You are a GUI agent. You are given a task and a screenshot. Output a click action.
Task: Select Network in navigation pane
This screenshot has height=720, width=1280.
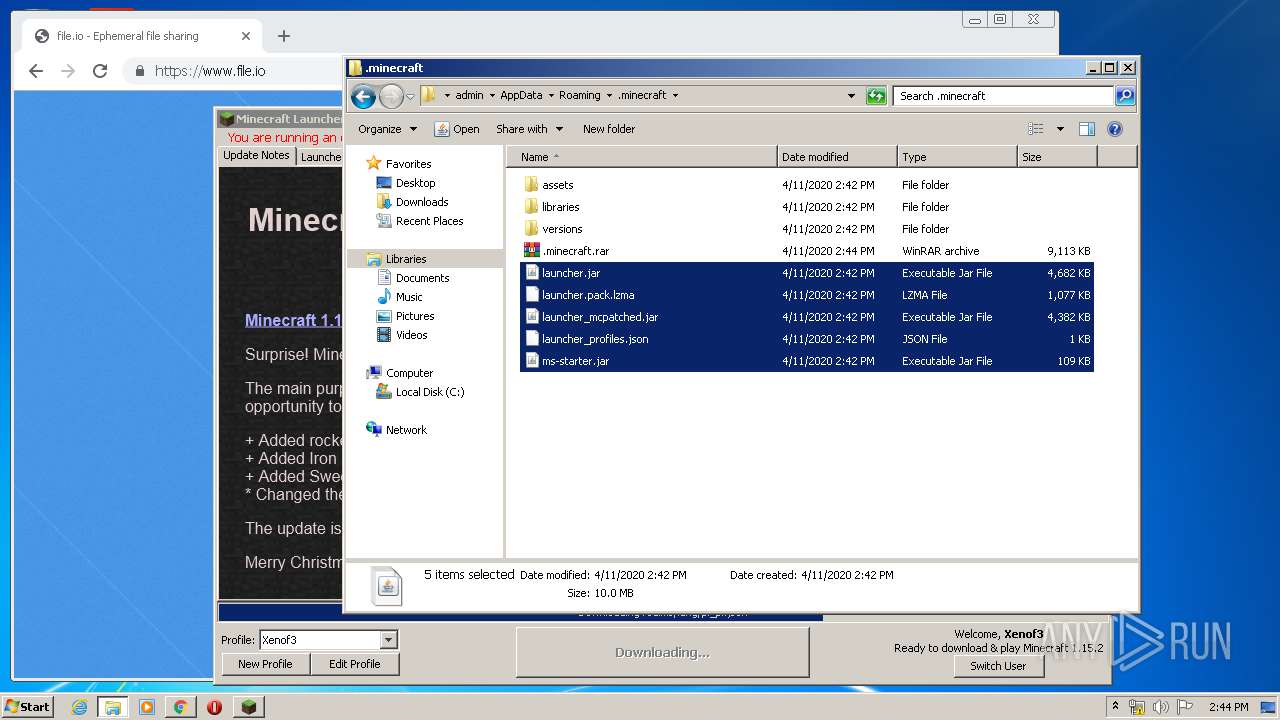[406, 430]
